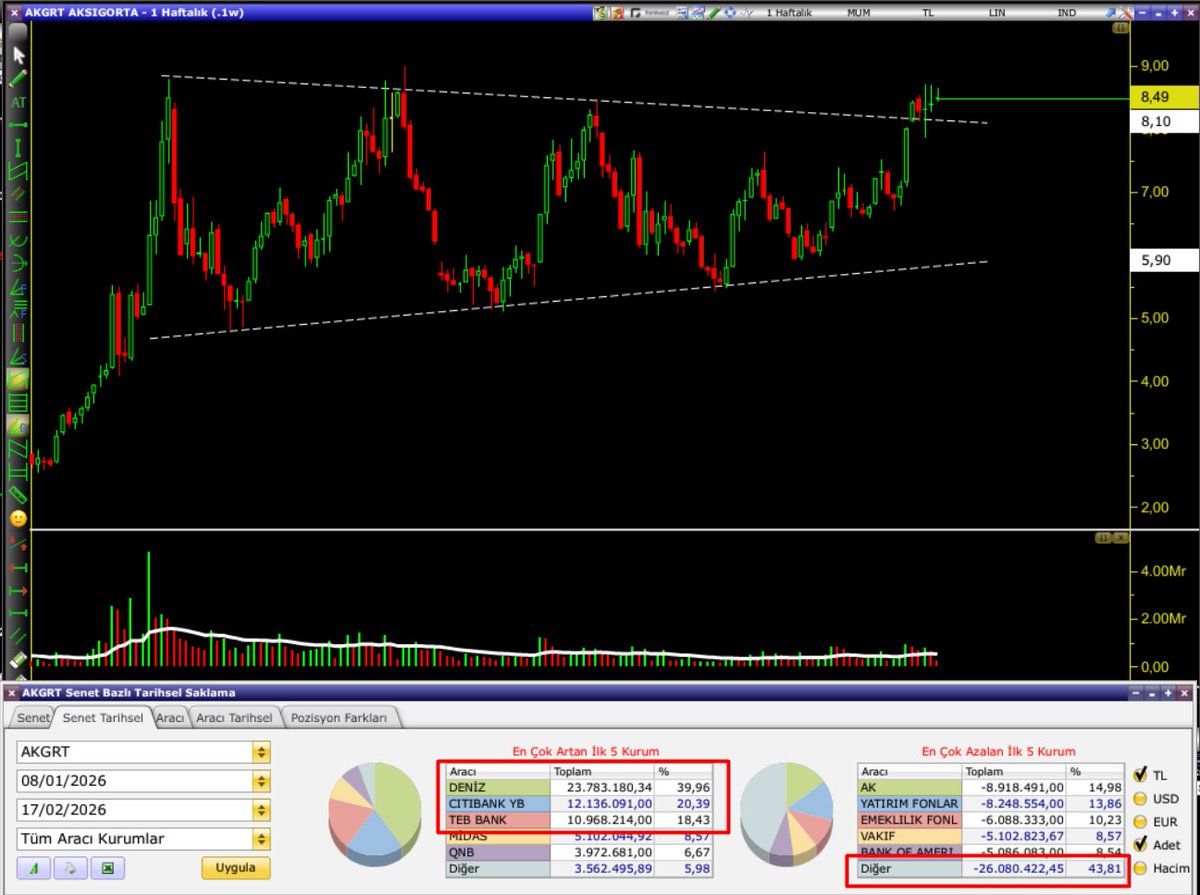Image resolution: width=1200 pixels, height=895 pixels.
Task: Click the Uygula apply button
Action: click(x=235, y=868)
